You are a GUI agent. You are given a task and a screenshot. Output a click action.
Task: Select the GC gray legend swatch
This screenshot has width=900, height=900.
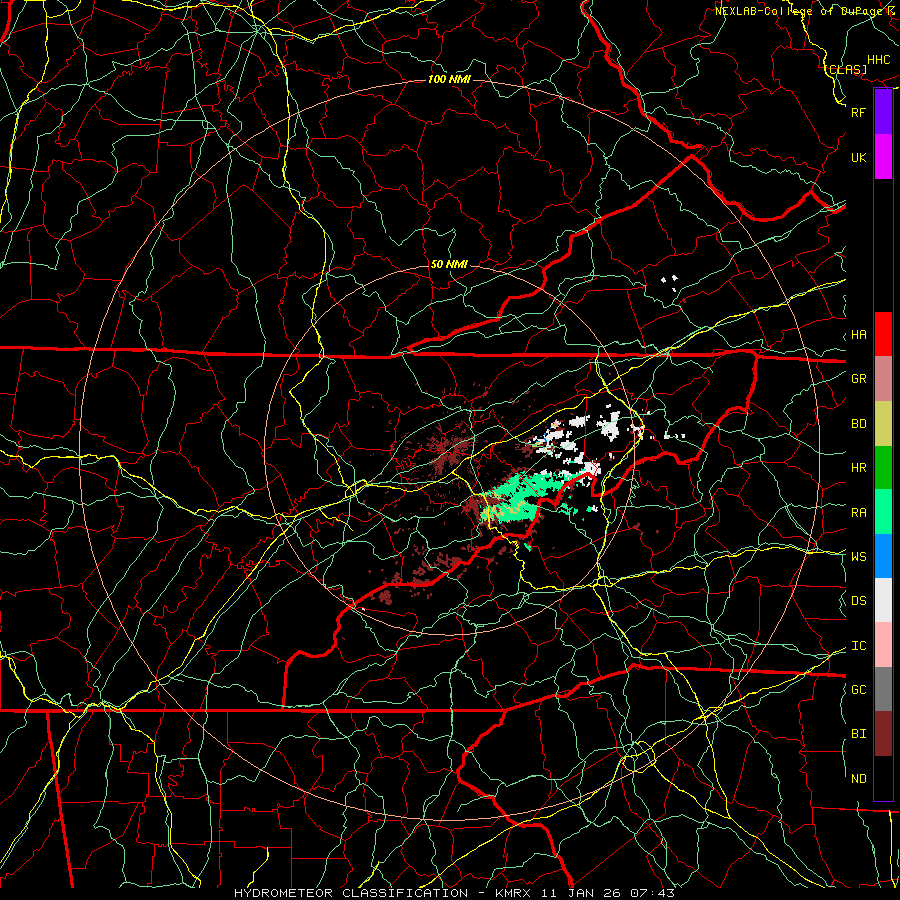pos(883,689)
